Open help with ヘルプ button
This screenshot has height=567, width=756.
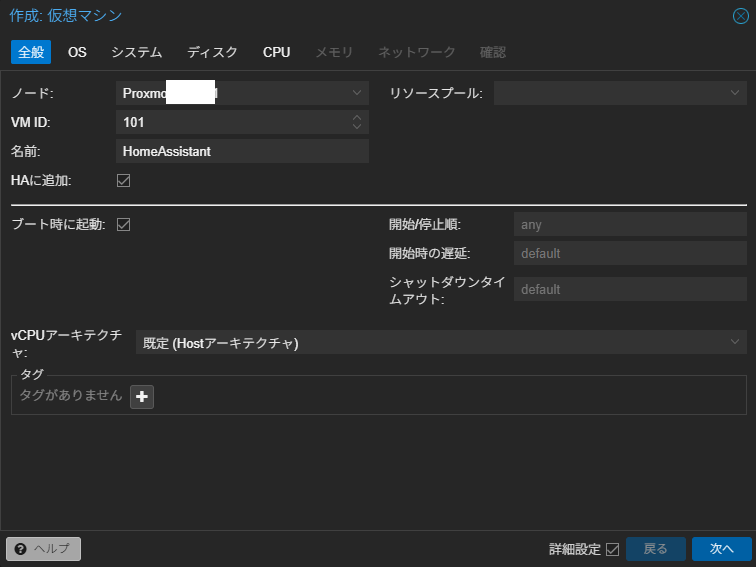[43, 549]
